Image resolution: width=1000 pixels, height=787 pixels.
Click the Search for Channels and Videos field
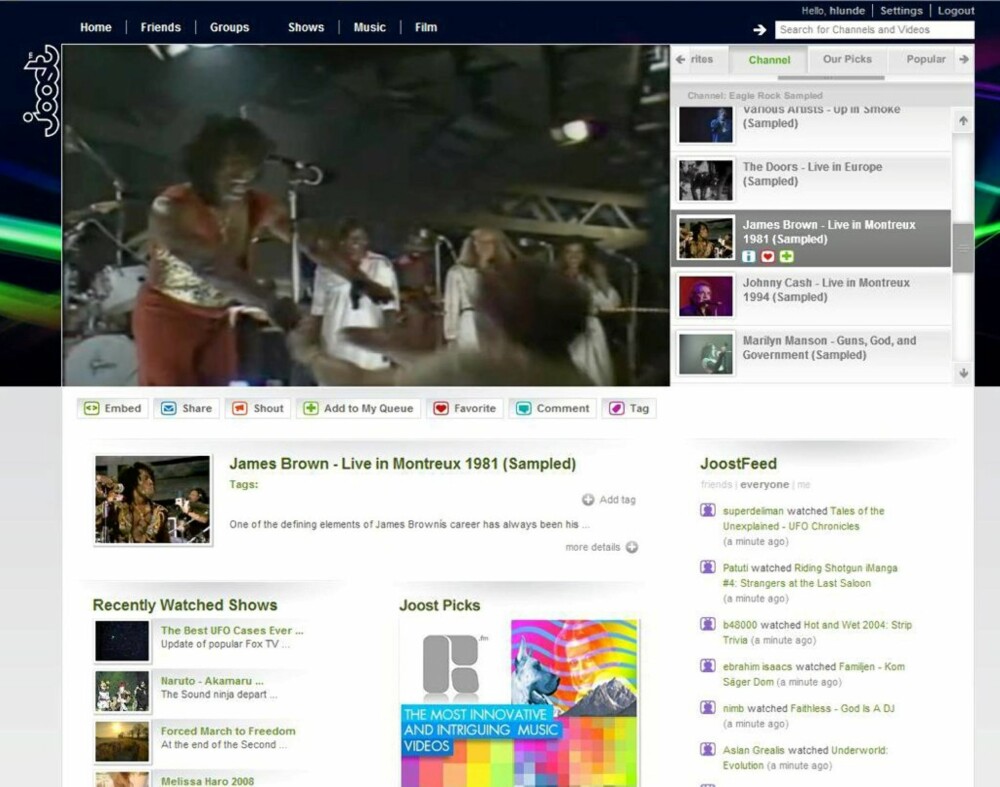(x=874, y=29)
